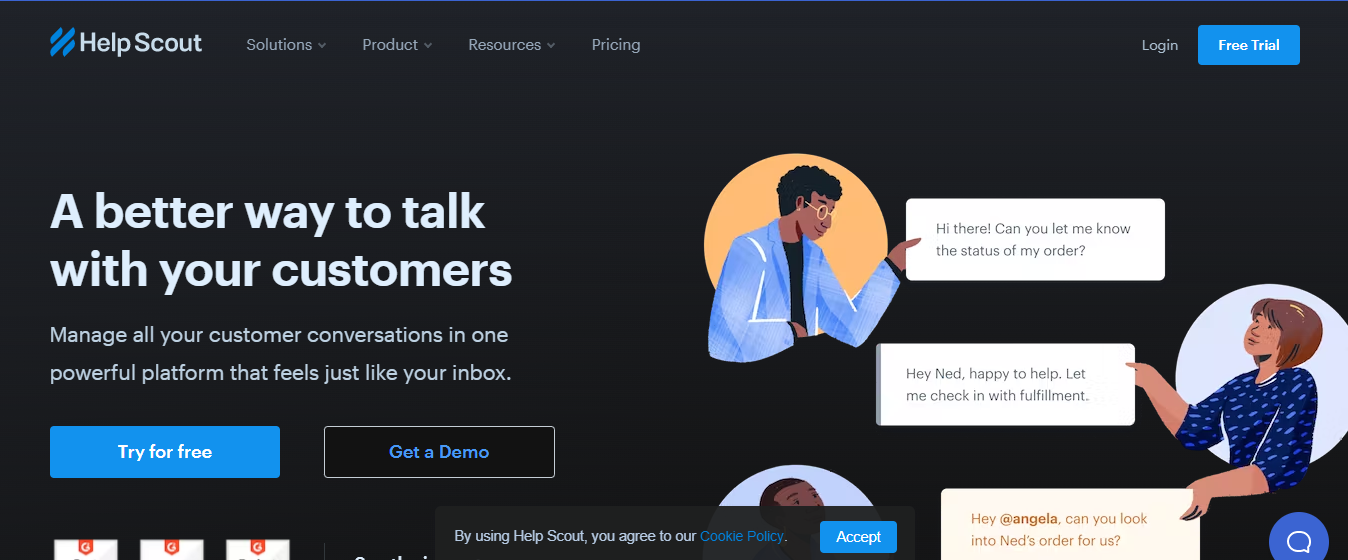Click the 'Hey Ned, happy to help' bubble
The height and width of the screenshot is (560, 1348).
point(1006,385)
